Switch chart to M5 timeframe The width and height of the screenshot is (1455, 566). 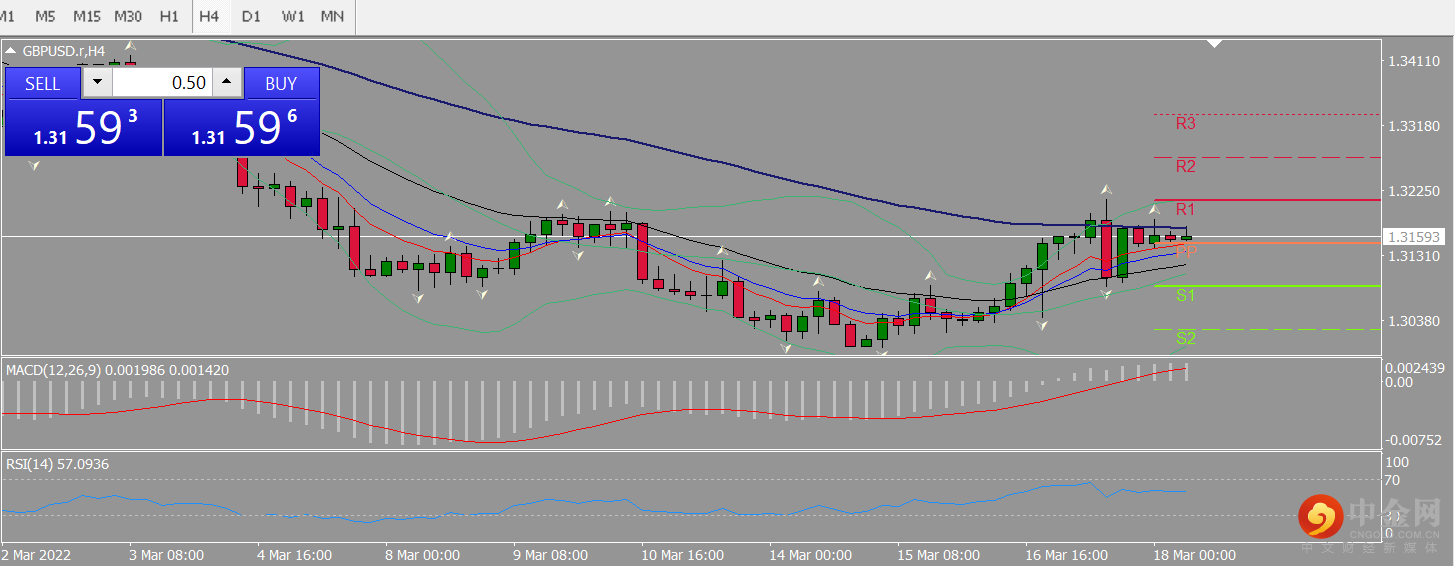pyautogui.click(x=45, y=17)
